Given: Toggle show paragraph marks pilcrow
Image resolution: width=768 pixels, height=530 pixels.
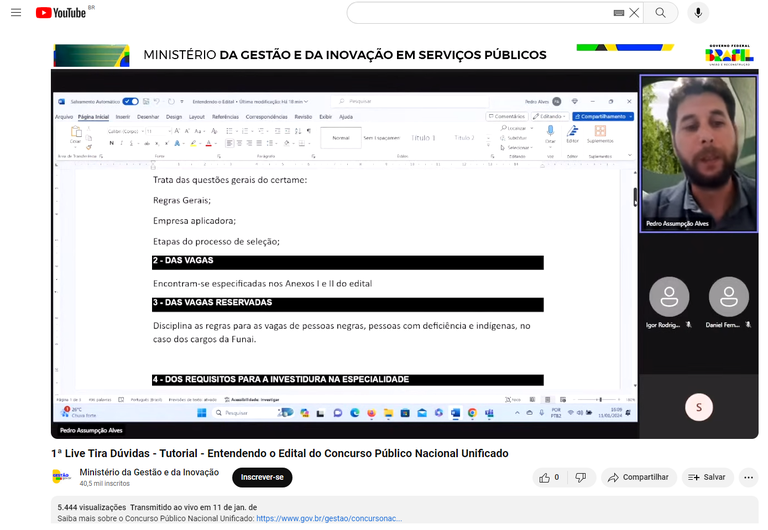Looking at the screenshot, I should click(x=309, y=131).
